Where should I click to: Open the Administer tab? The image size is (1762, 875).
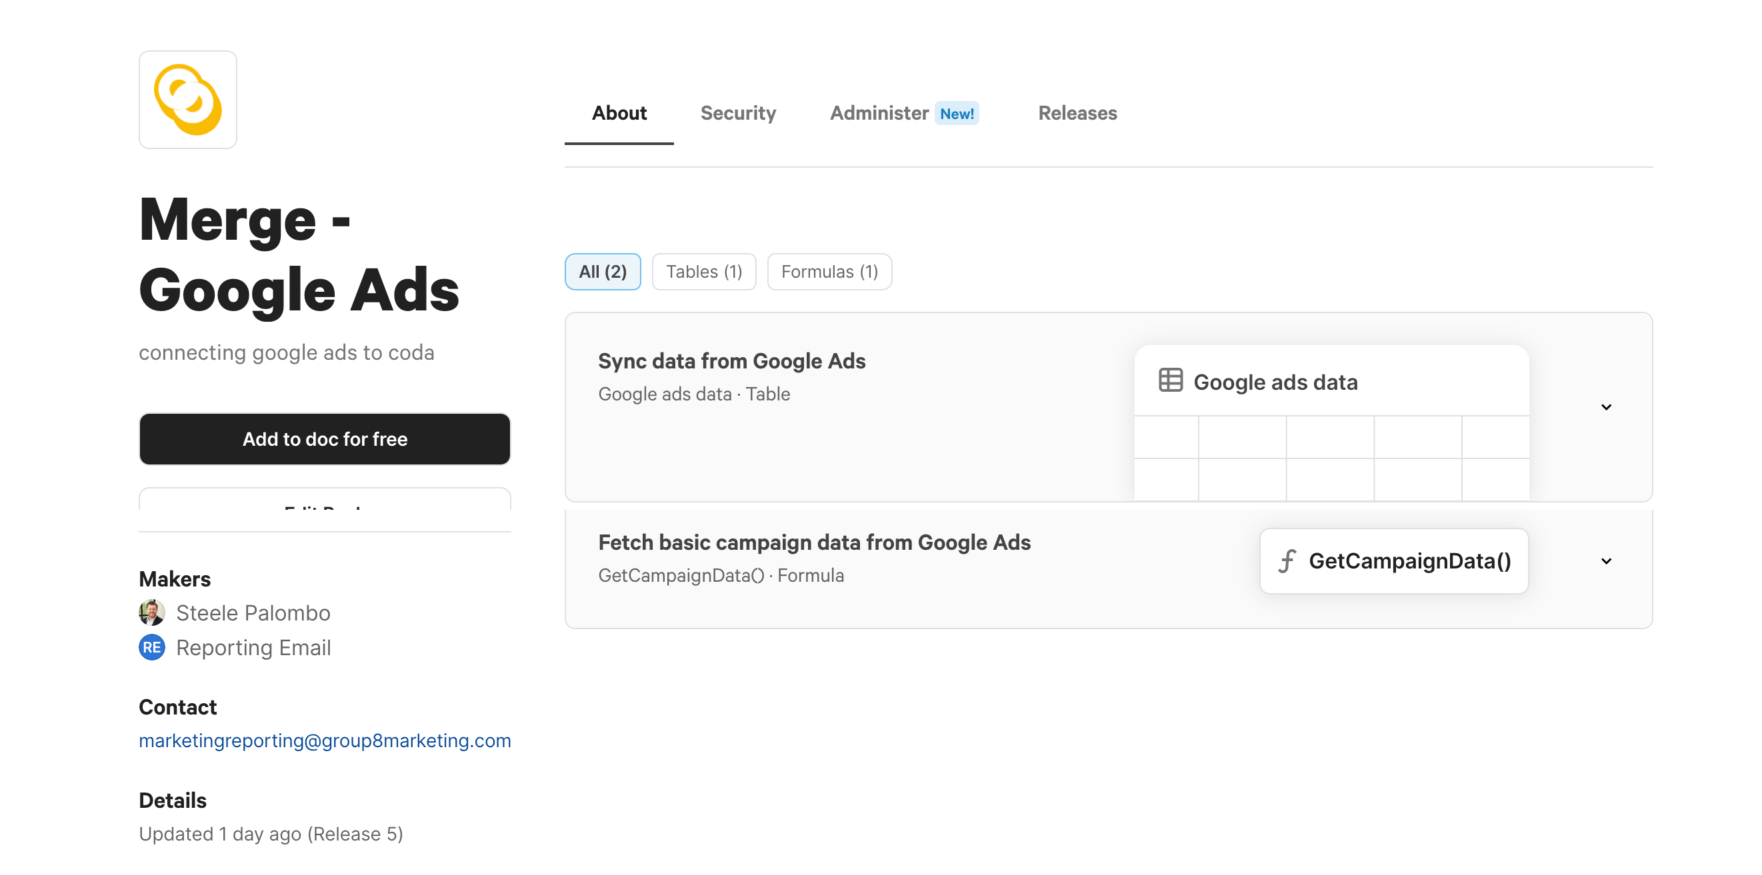tap(879, 114)
